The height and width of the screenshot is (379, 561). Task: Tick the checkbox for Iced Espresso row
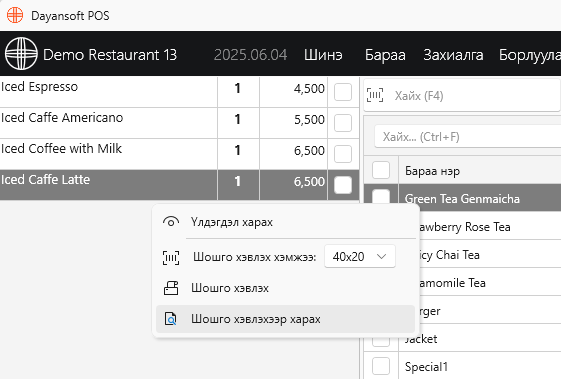[x=342, y=92]
